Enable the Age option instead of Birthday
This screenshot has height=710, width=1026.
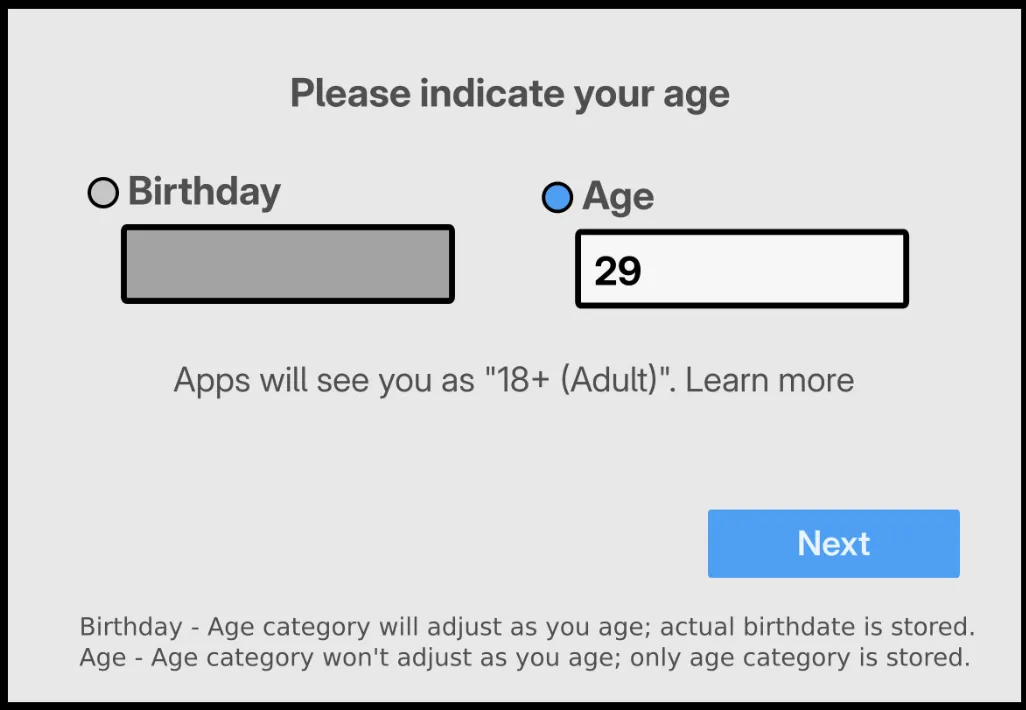tap(557, 197)
